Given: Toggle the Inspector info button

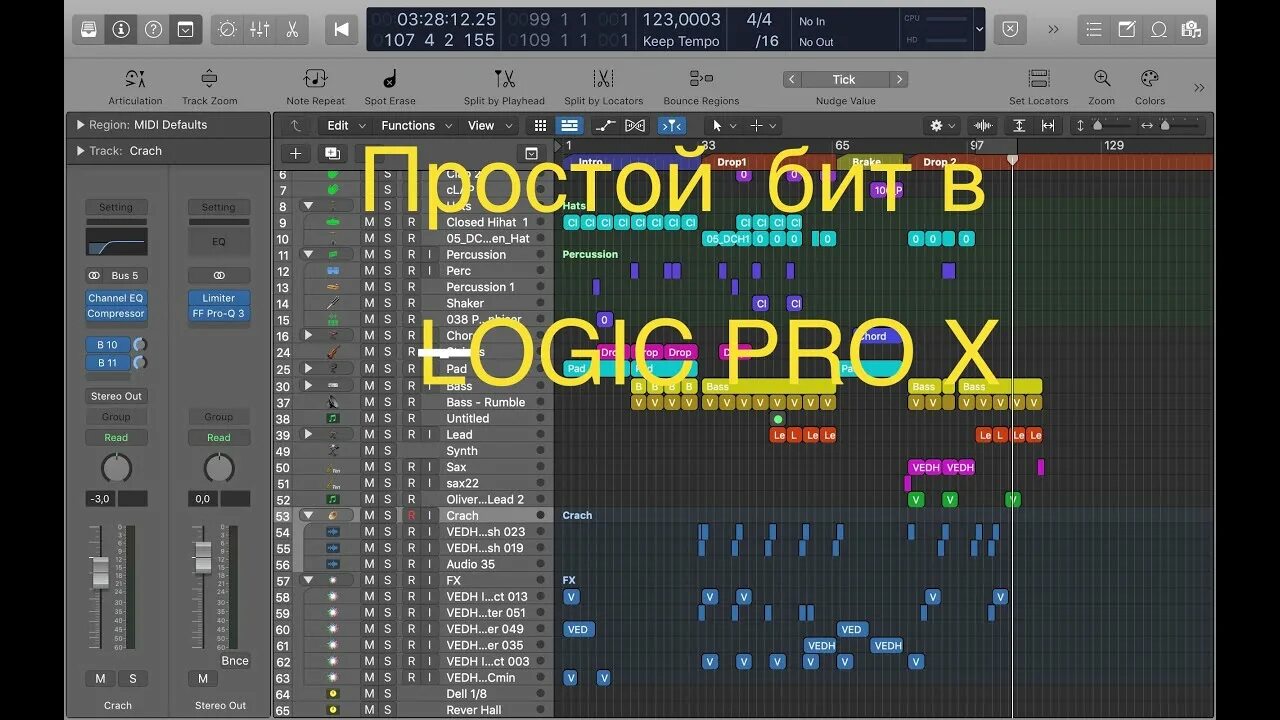Looking at the screenshot, I should point(121,29).
